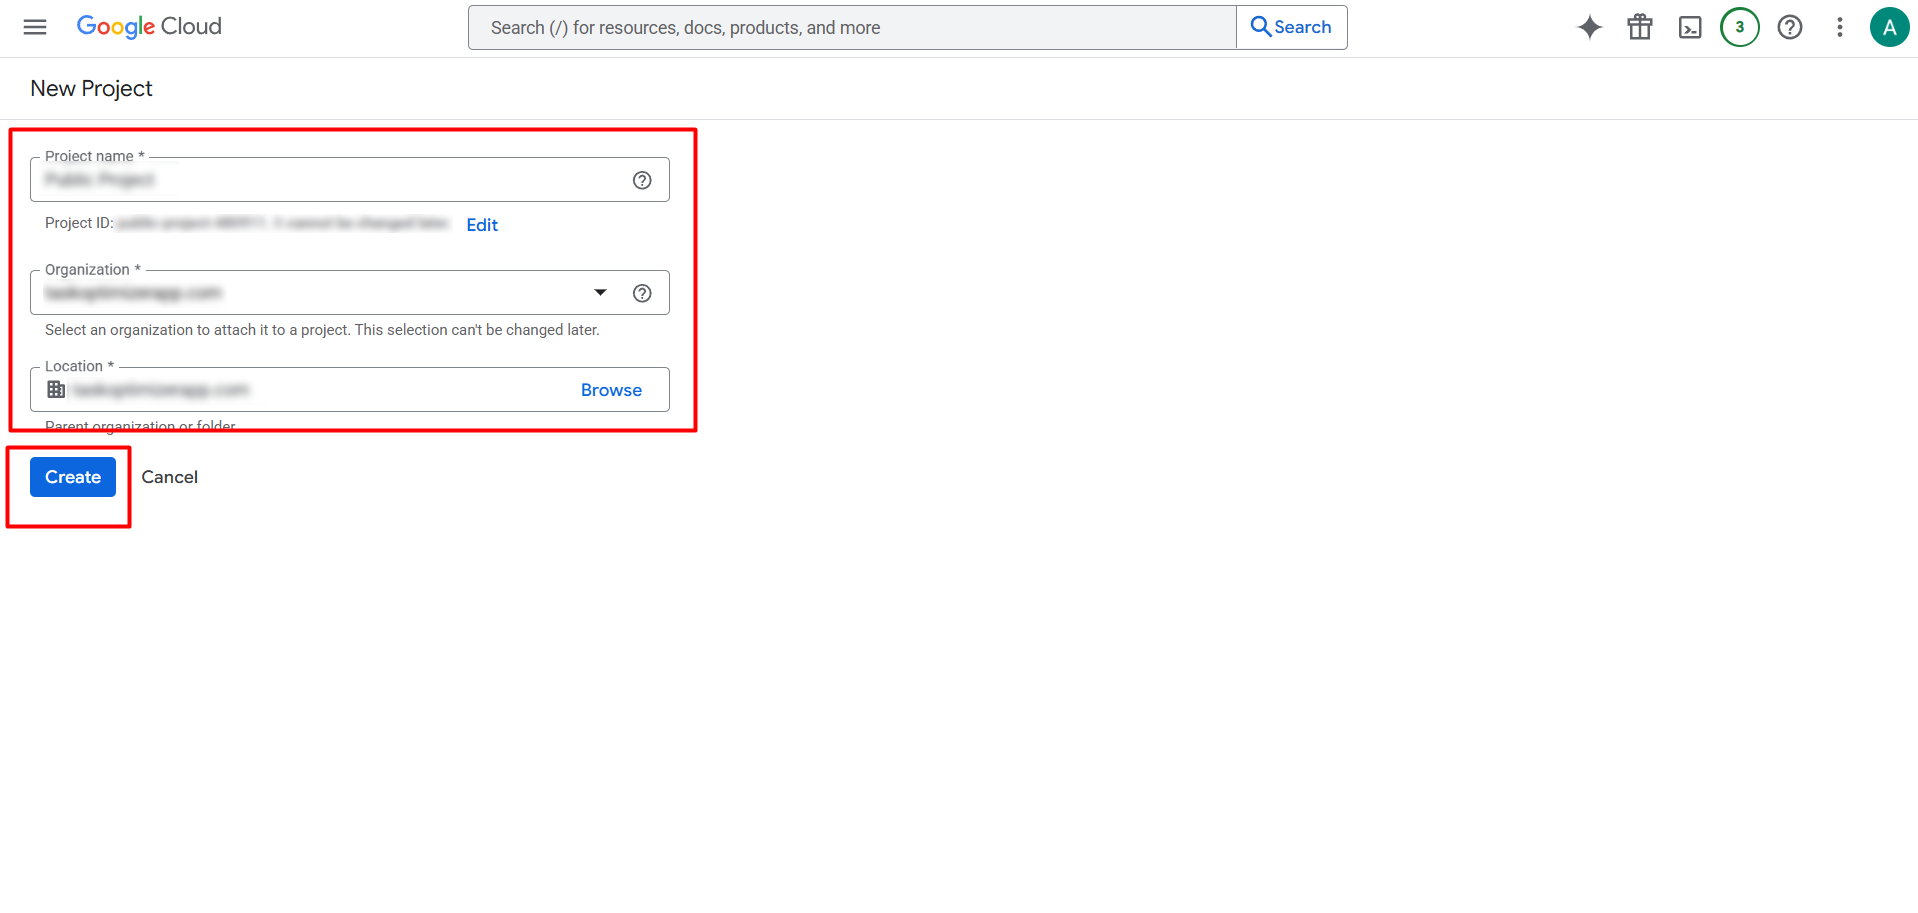This screenshot has height=913, width=1918.
Task: Browse for a project location
Action: point(611,390)
